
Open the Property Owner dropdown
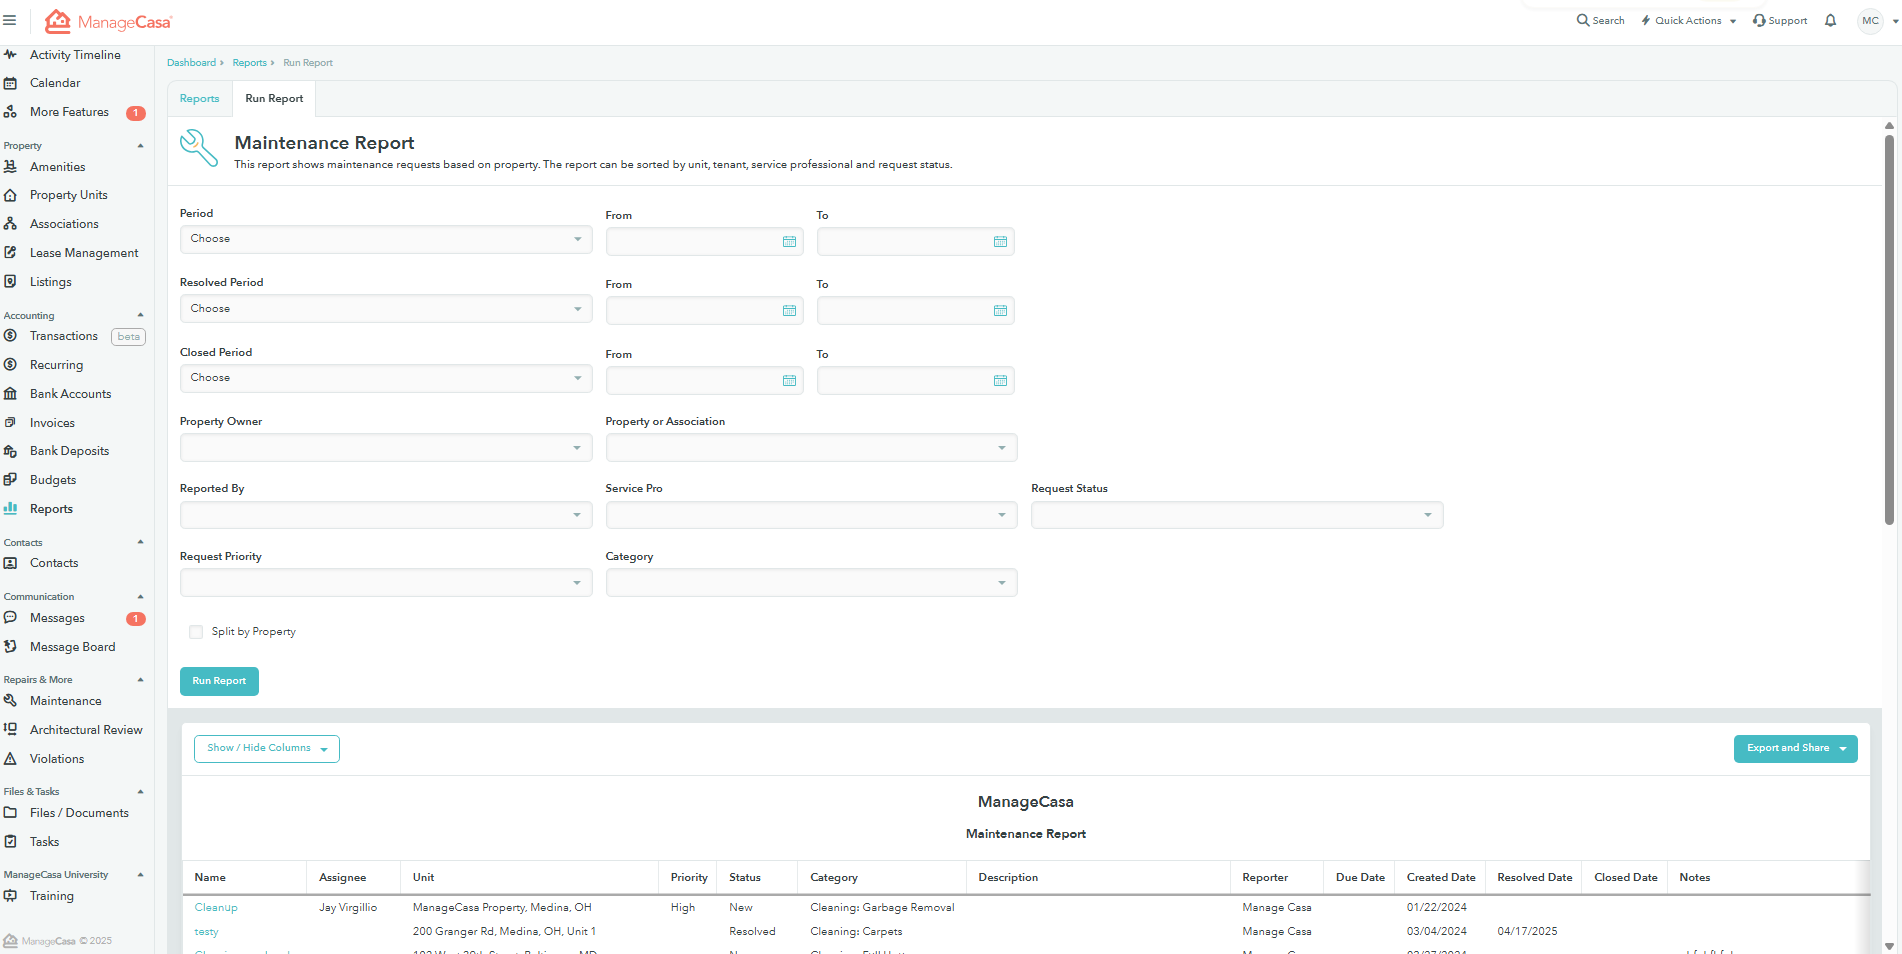click(386, 448)
